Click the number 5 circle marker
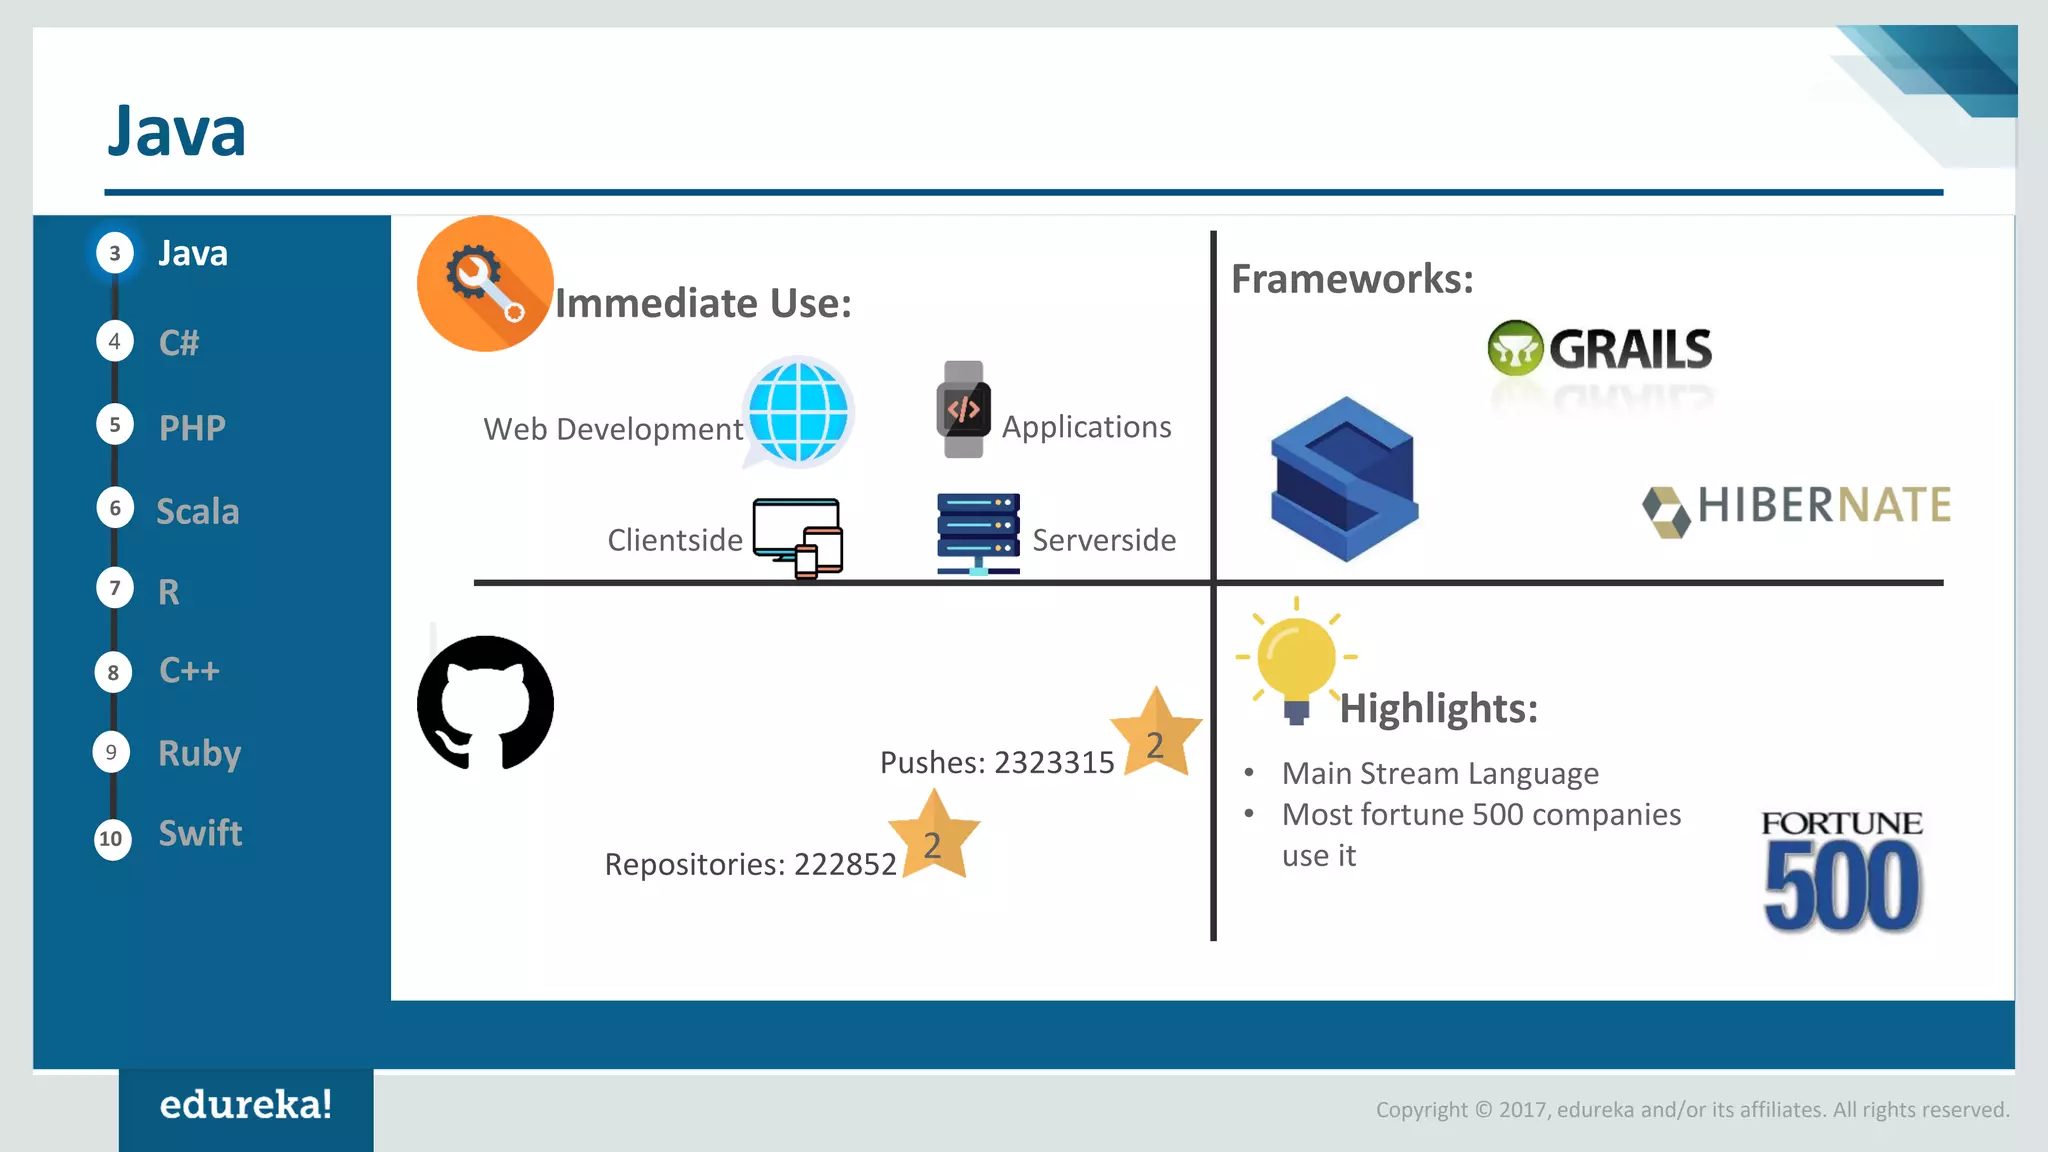The width and height of the screenshot is (2048, 1152). pos(115,426)
